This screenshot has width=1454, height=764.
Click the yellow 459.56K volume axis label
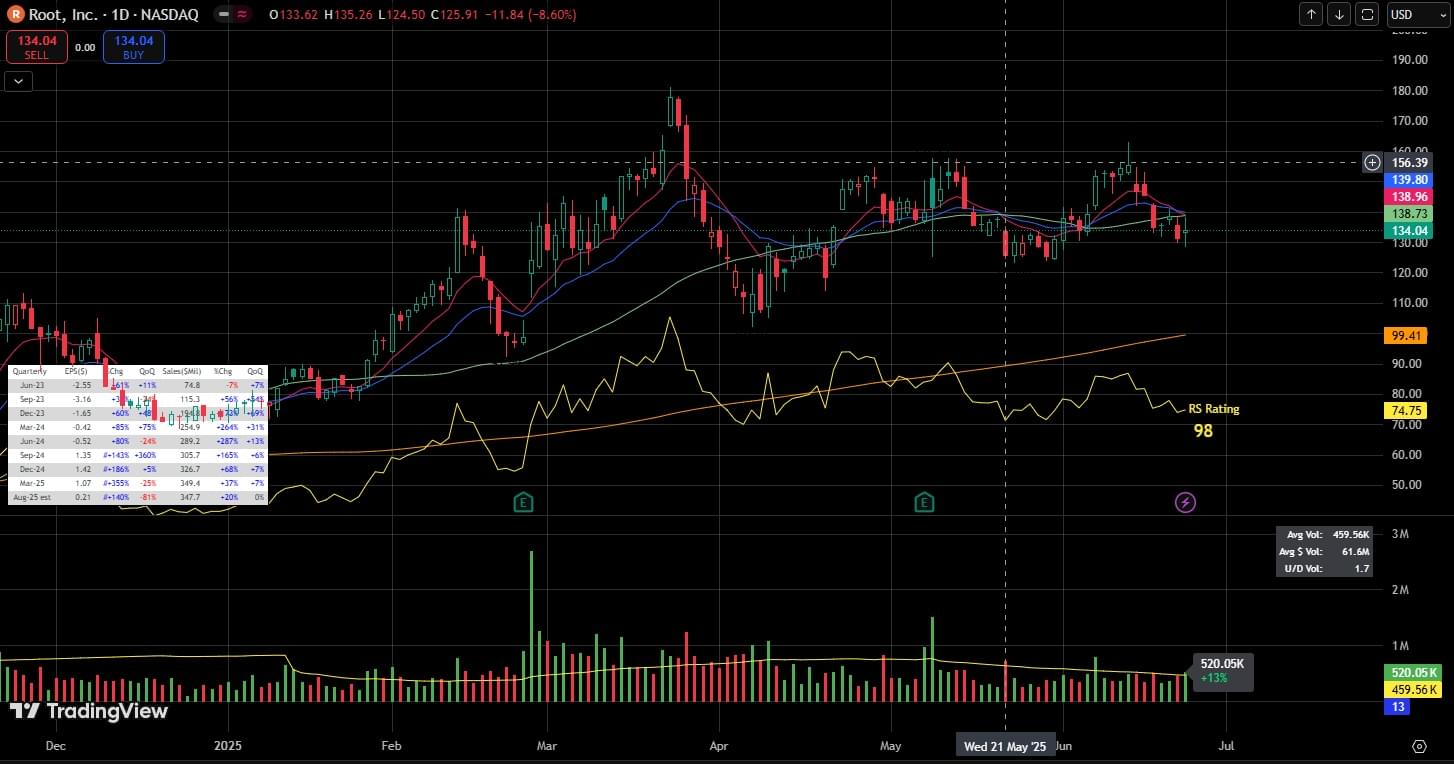[1411, 690]
